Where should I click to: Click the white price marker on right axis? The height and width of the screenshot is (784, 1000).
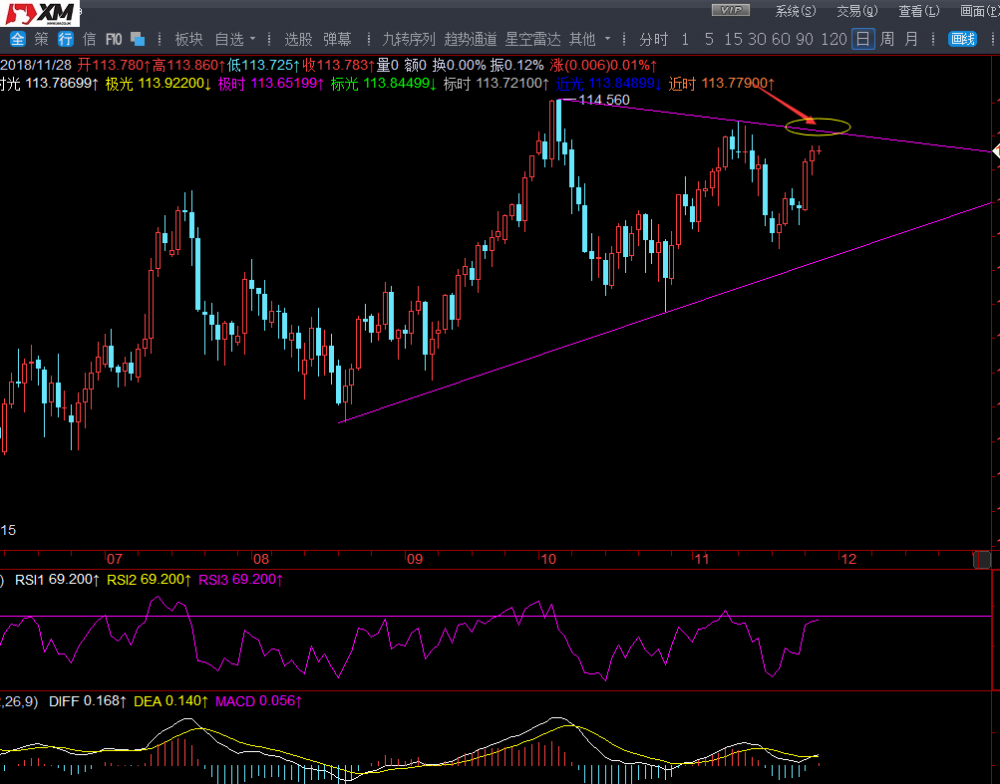(996, 152)
